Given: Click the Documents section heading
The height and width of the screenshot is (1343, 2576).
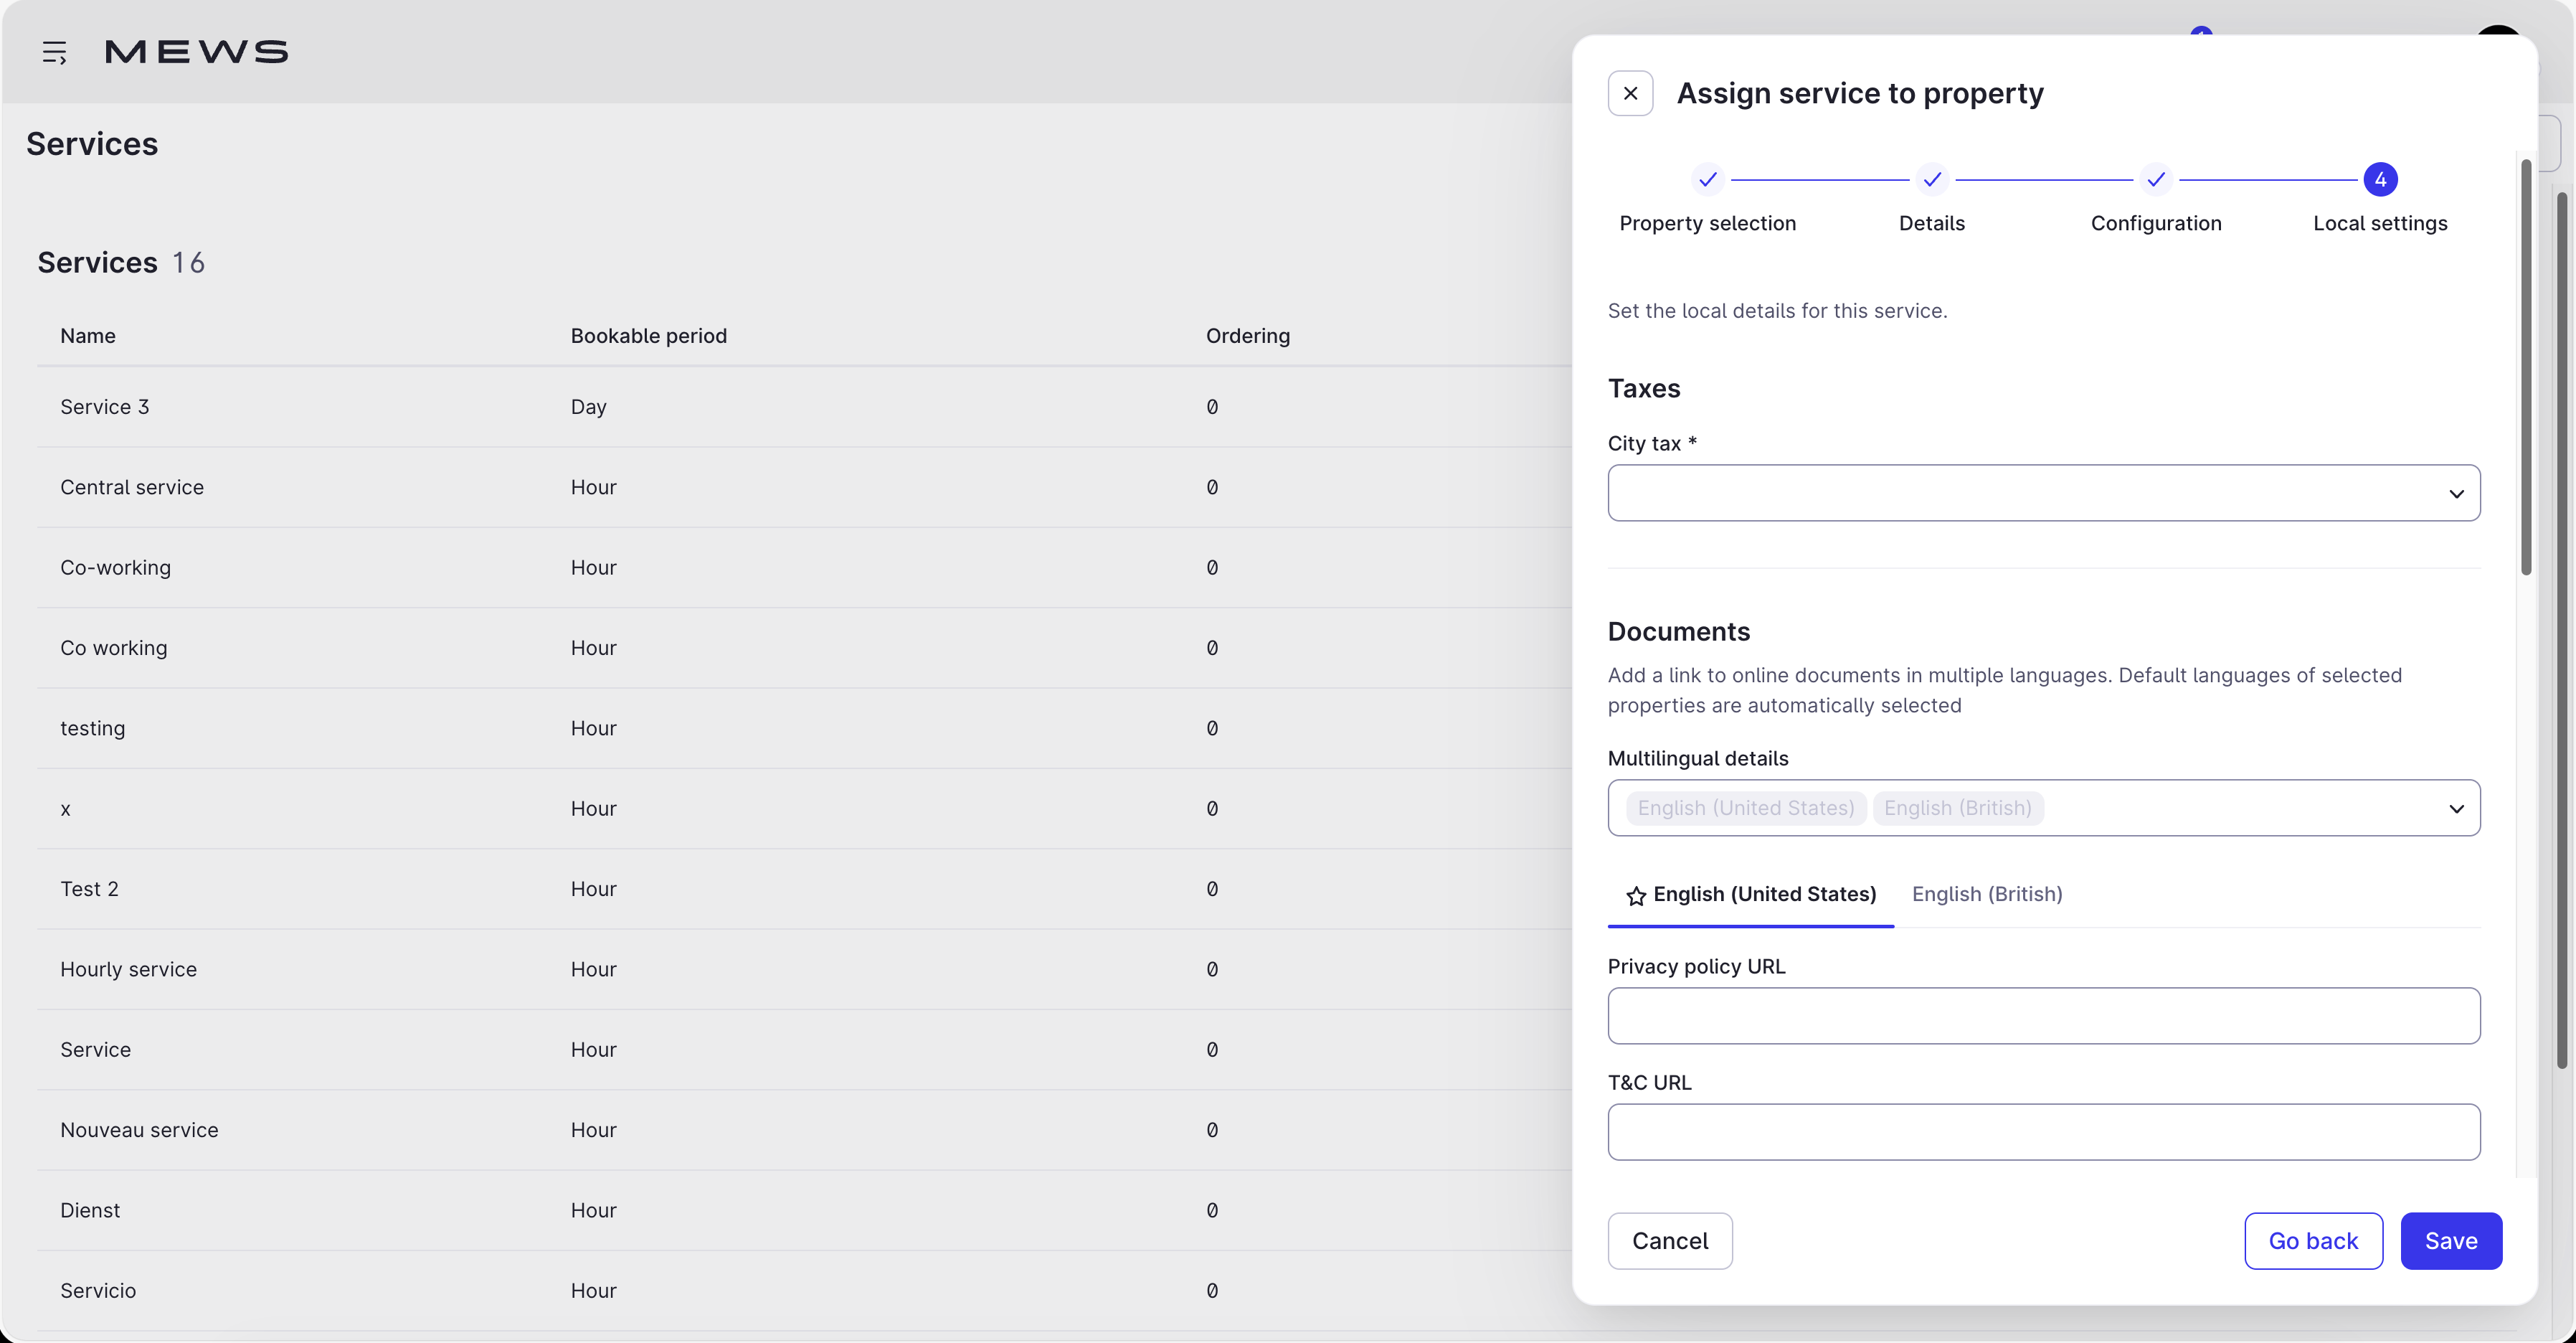Looking at the screenshot, I should (1678, 632).
